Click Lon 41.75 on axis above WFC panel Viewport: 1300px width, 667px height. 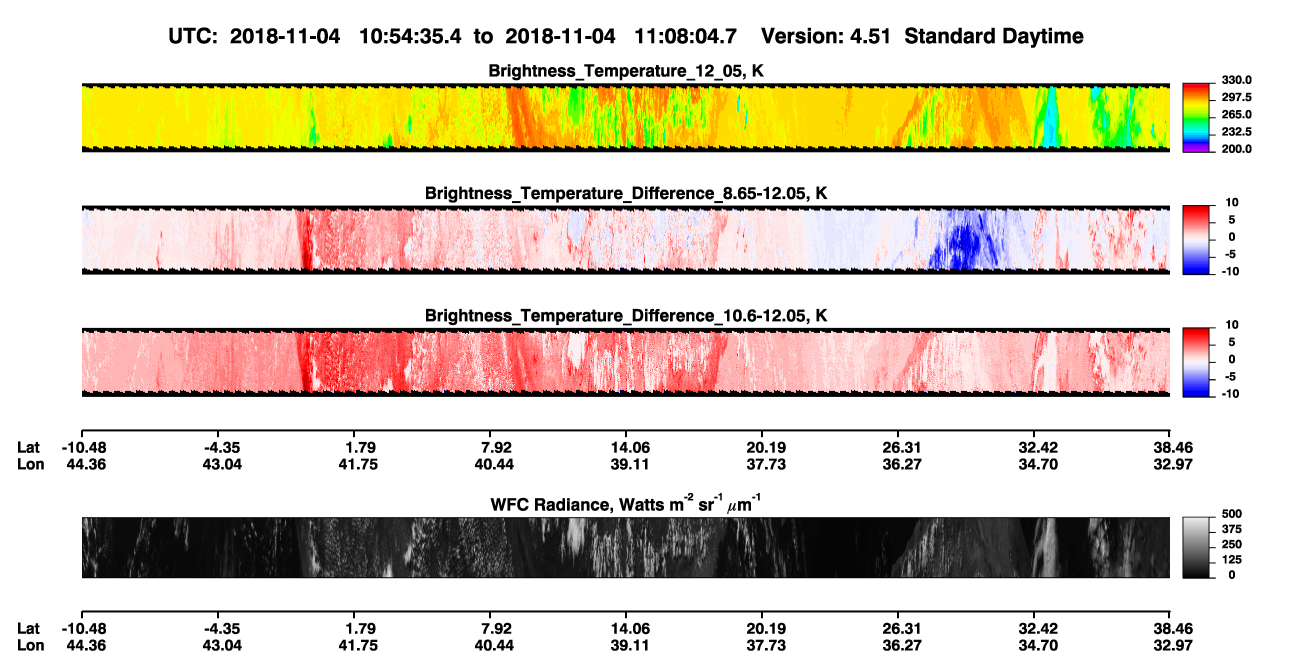click(x=360, y=464)
